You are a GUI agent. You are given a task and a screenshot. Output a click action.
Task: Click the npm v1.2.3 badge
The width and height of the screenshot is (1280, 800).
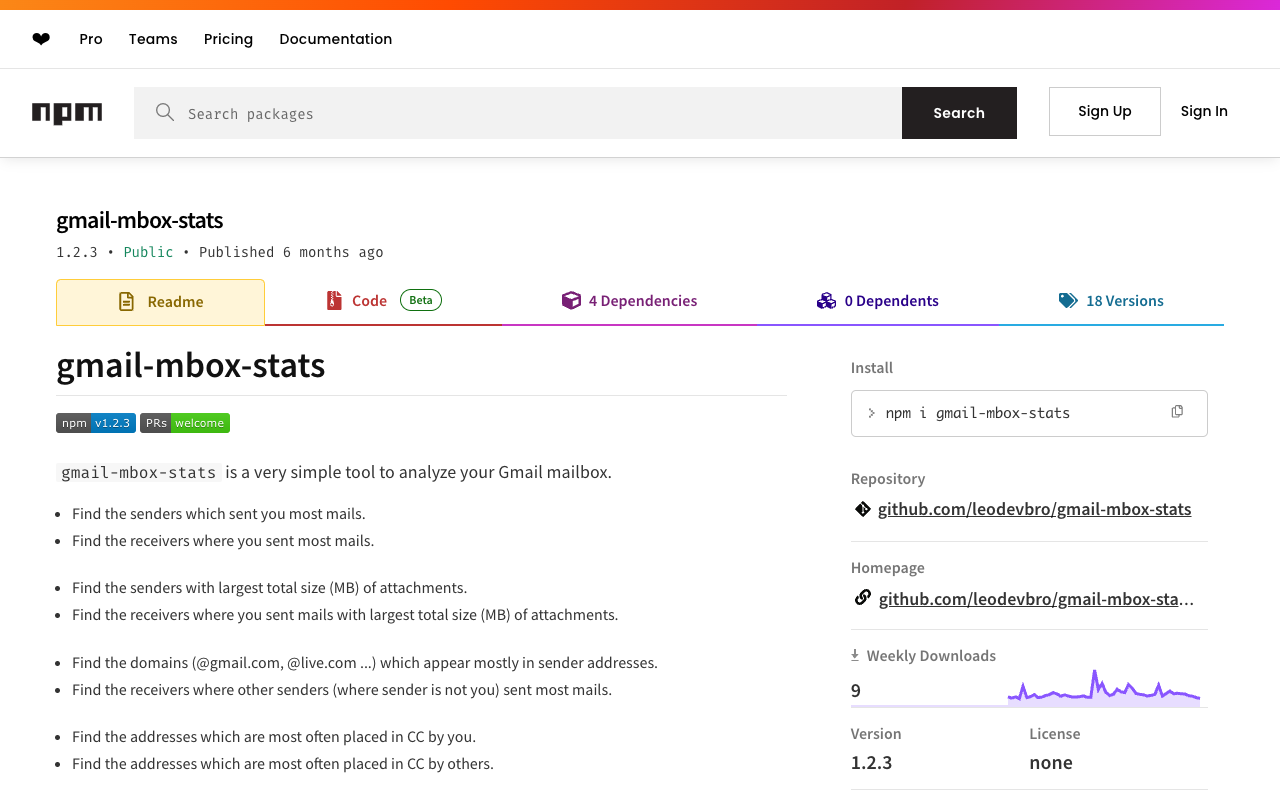point(96,423)
